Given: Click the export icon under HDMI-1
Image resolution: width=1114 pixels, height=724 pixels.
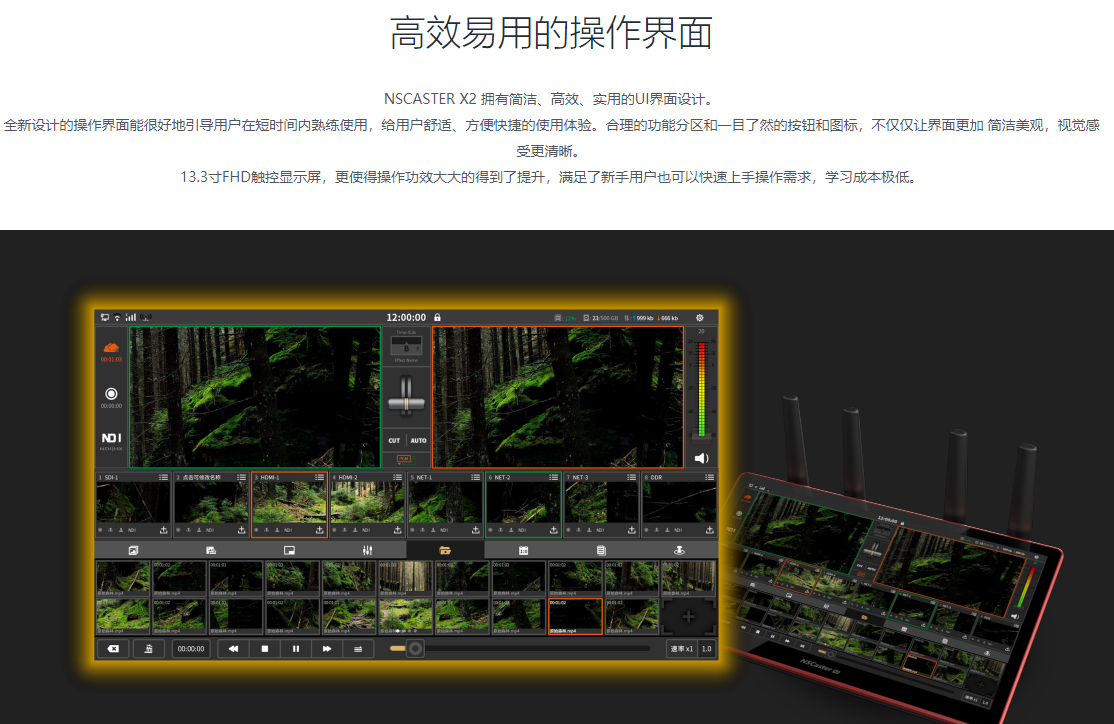Looking at the screenshot, I should 320,530.
